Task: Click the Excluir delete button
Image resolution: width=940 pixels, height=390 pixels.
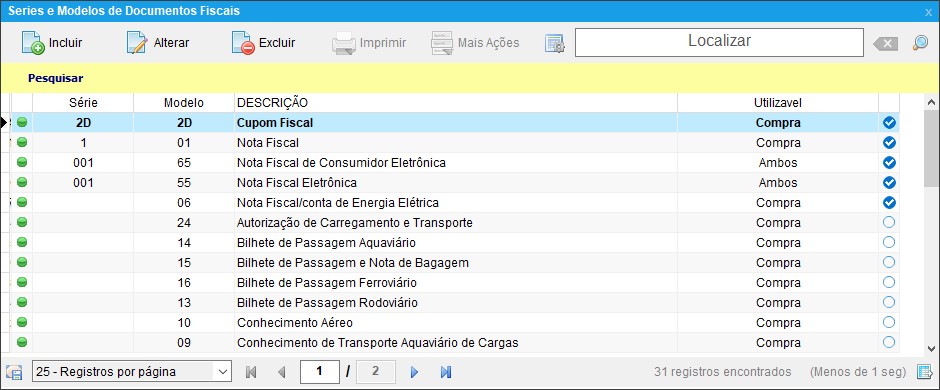Action: 263,43
